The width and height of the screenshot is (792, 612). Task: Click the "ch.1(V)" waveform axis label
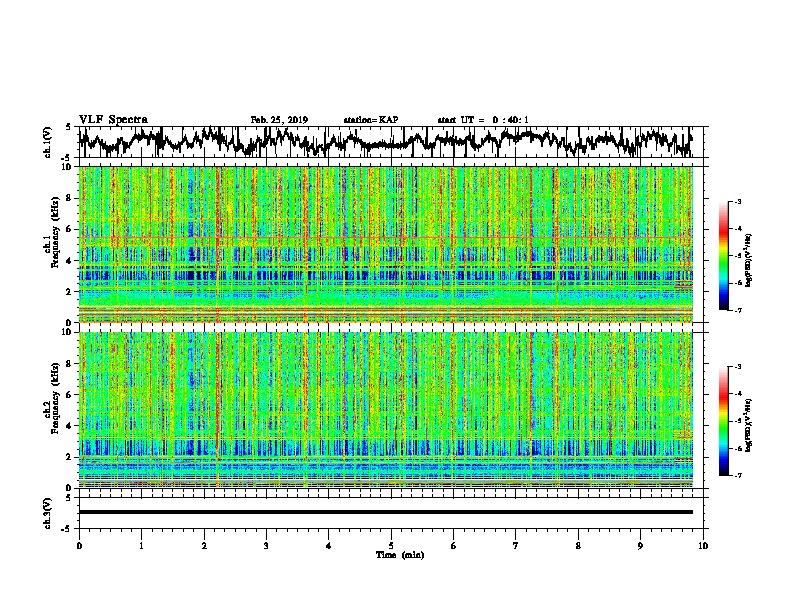[48, 142]
